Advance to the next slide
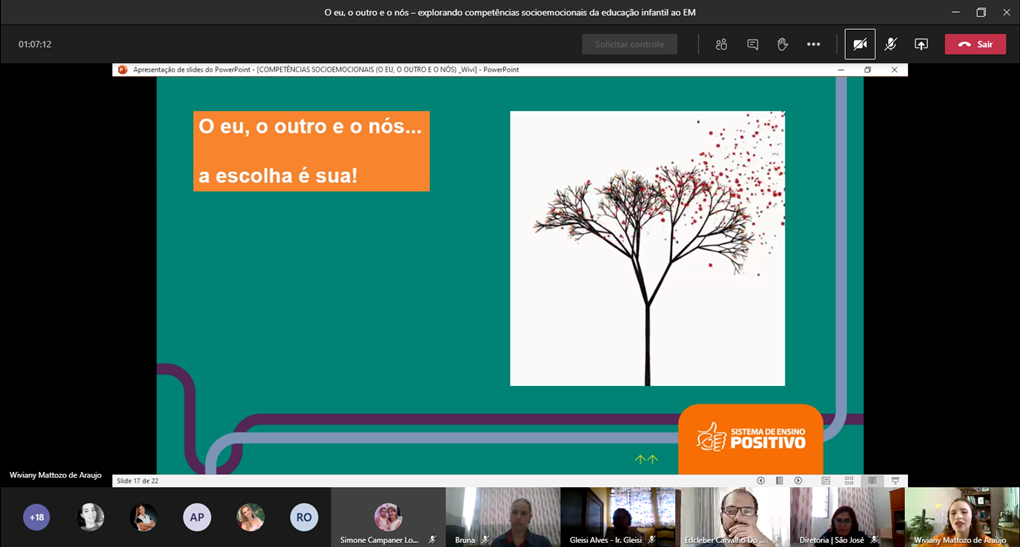This screenshot has height=547, width=1020. [798, 481]
